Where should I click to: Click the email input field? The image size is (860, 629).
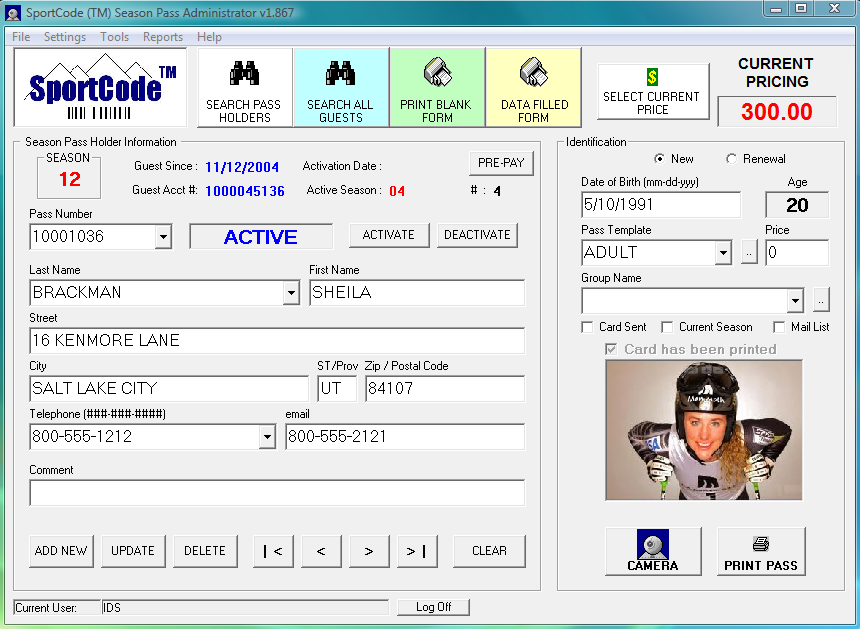point(405,437)
